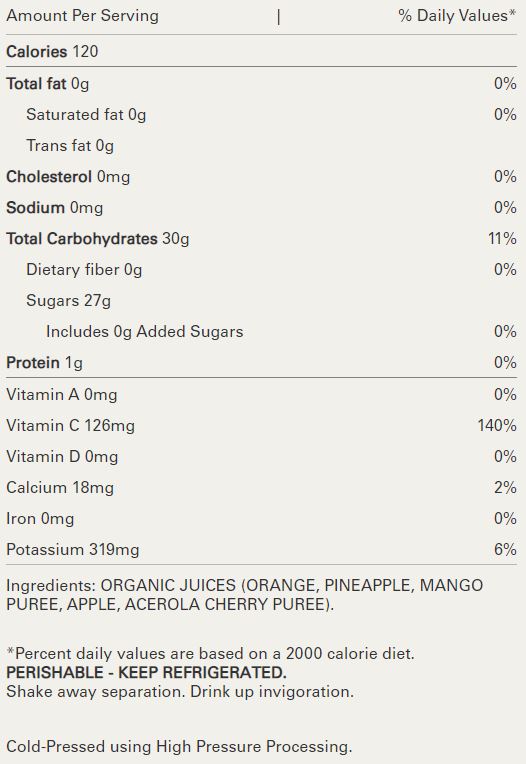The image size is (526, 764).
Task: Select the Vitamin C 126mg row
Action: 261,425
